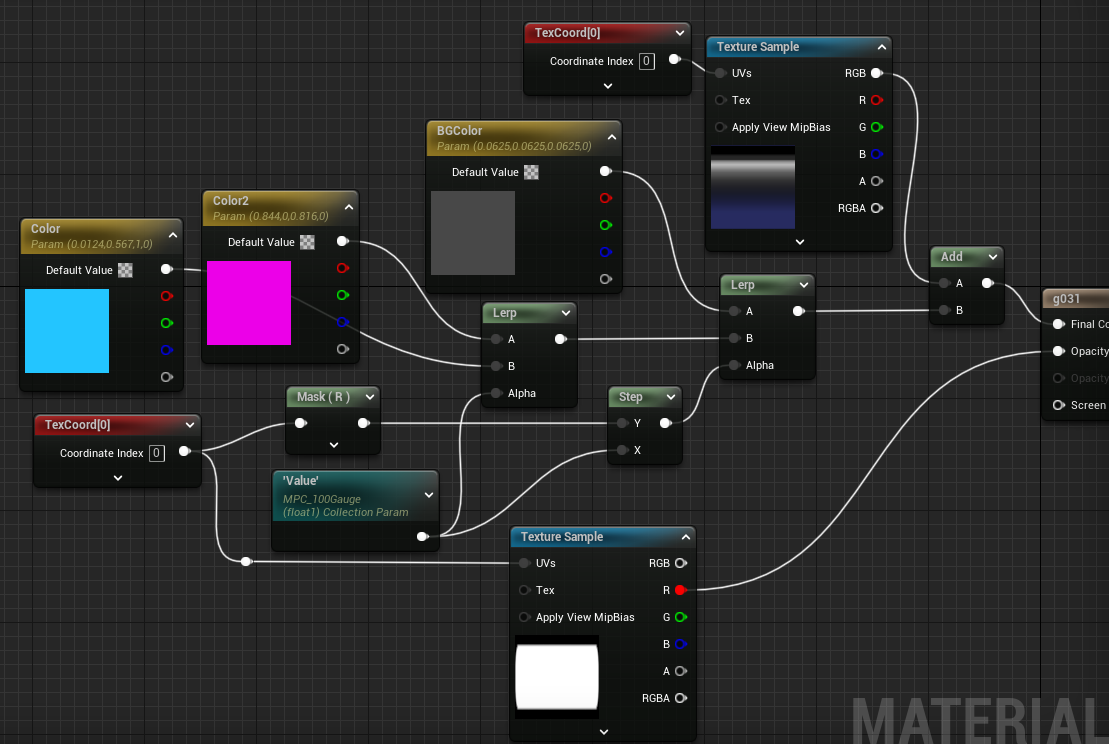Click the X input pin of Step node
1109x744 pixels.
point(622,450)
